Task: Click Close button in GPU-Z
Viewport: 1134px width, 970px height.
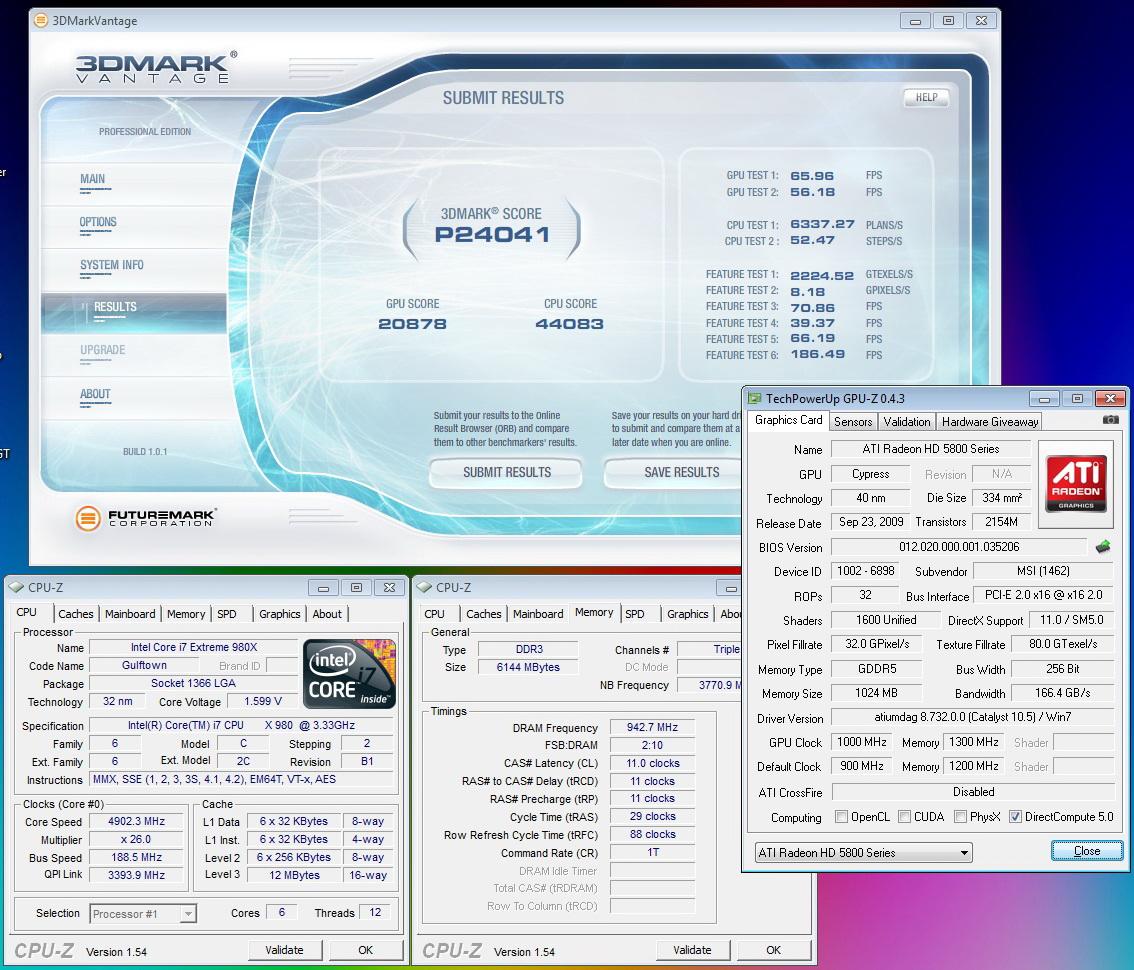Action: pyautogui.click(x=1087, y=851)
